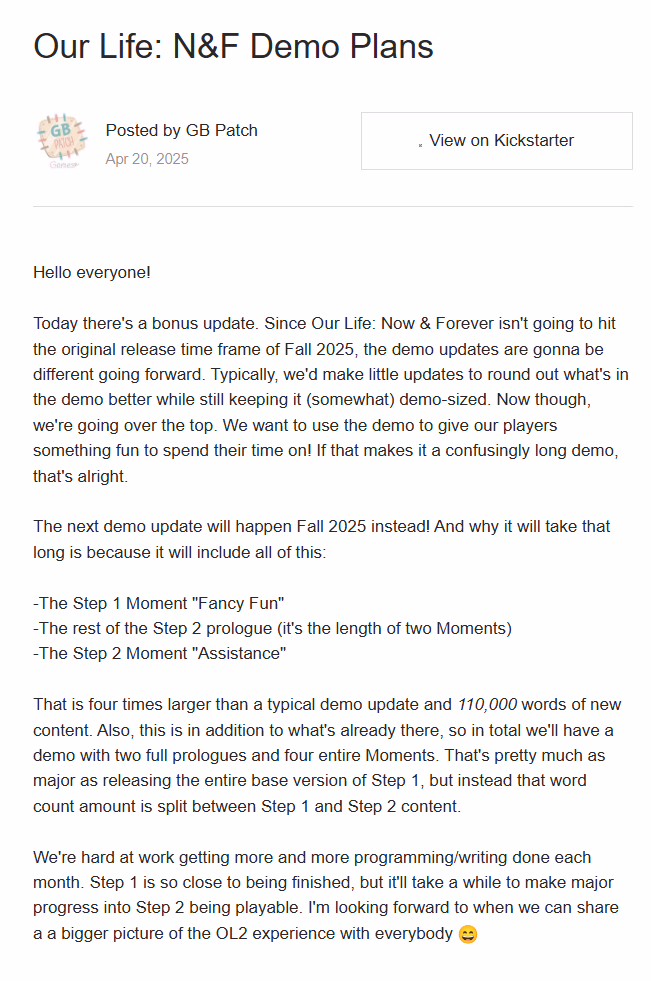651x981 pixels.
Task: Click the grinning emoji at the end
Action: tap(468, 936)
